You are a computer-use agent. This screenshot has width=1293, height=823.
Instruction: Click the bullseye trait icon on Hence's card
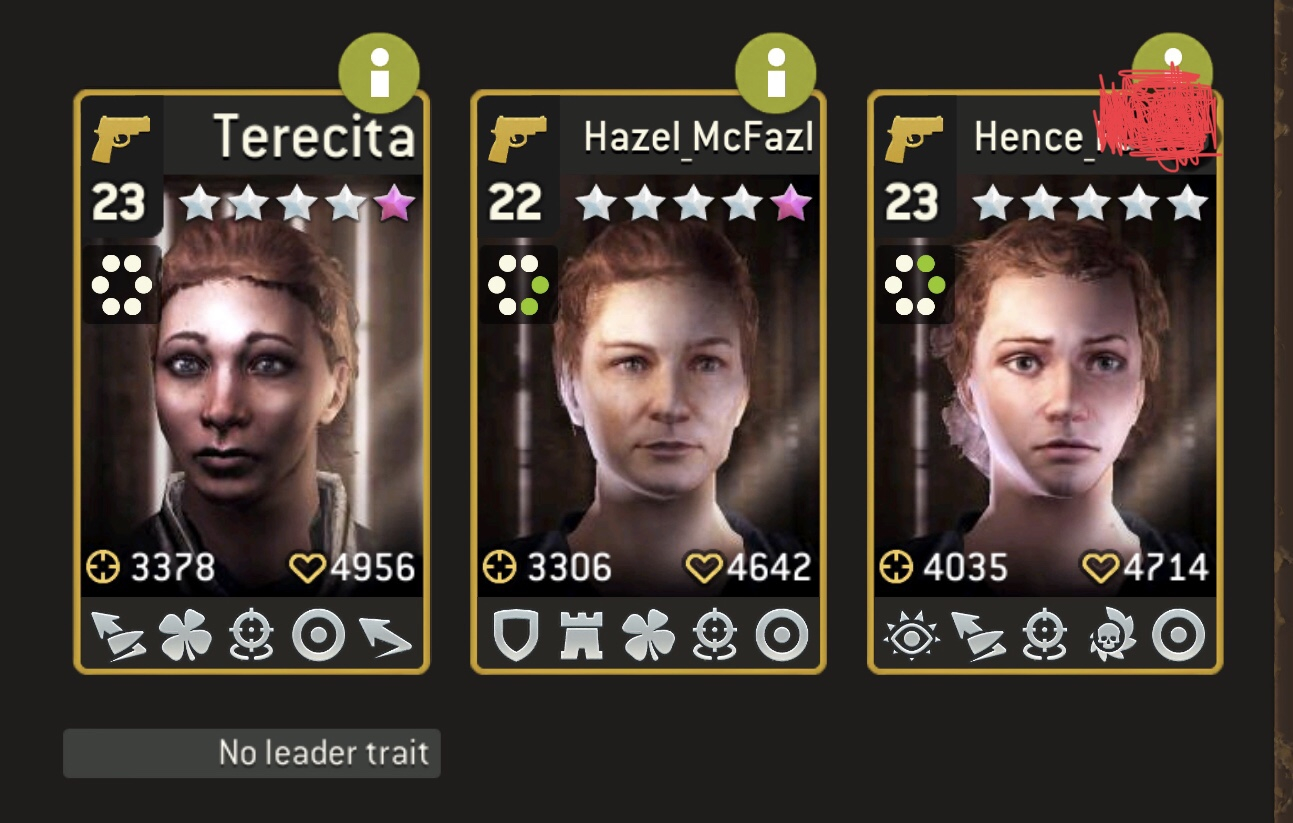pyautogui.click(x=1178, y=635)
